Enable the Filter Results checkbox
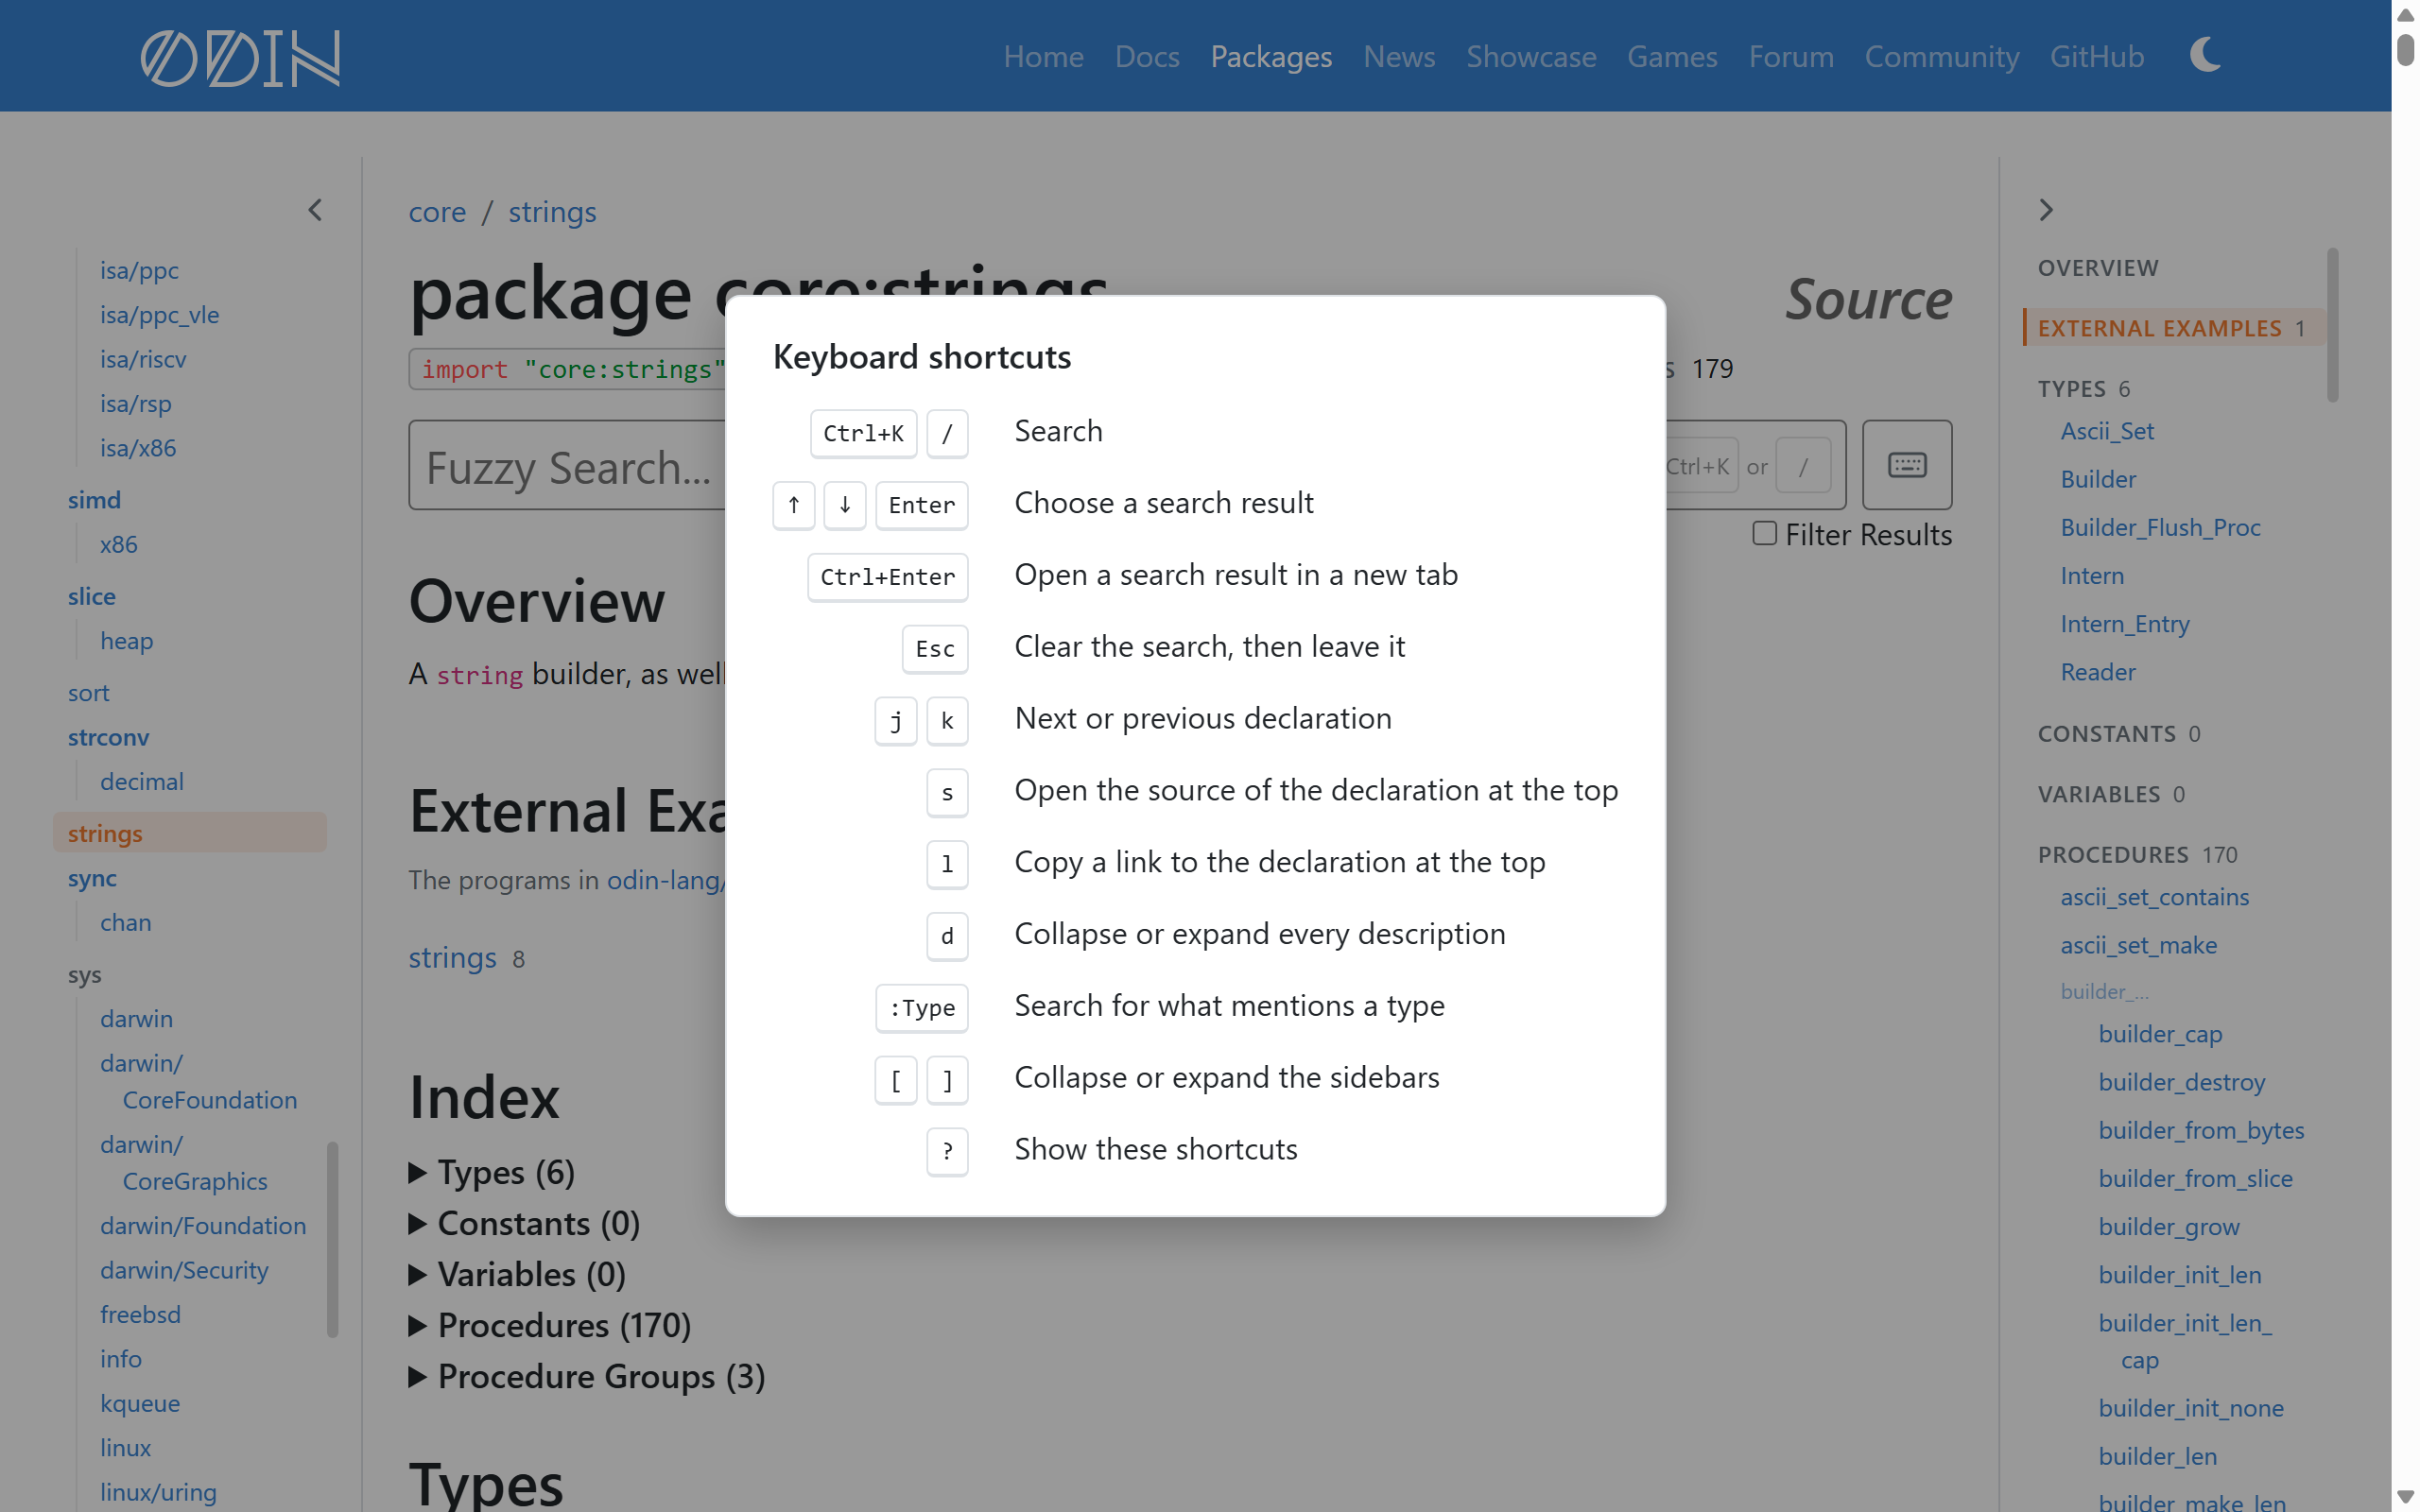Screen dimensions: 2420x1512 pyautogui.click(x=1764, y=534)
